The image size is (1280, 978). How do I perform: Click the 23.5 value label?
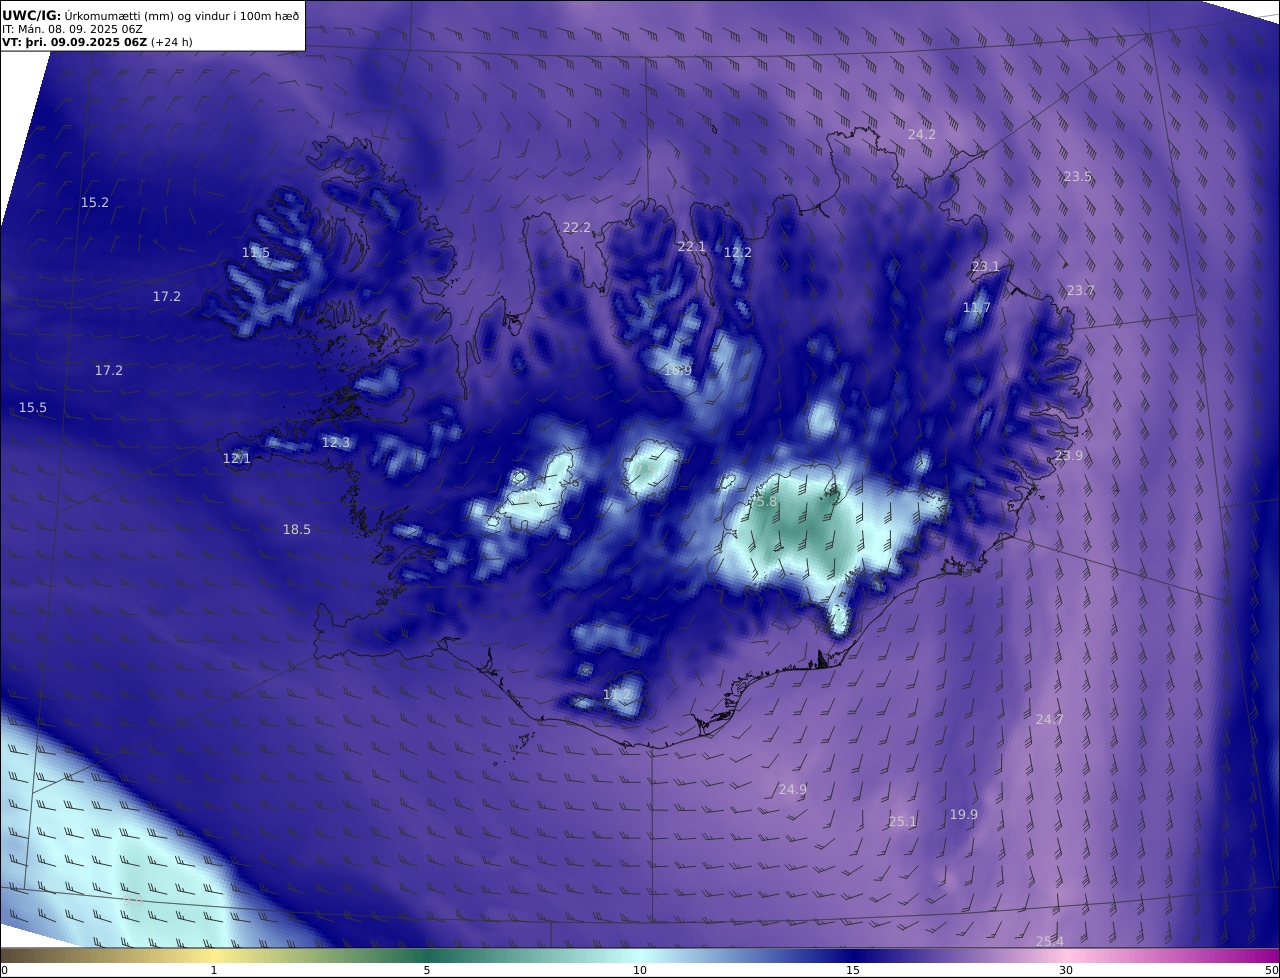point(1078,176)
